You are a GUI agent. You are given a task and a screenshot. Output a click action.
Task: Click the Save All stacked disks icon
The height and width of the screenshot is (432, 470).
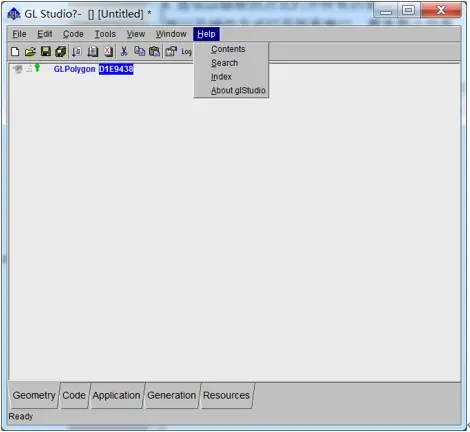[x=60, y=51]
